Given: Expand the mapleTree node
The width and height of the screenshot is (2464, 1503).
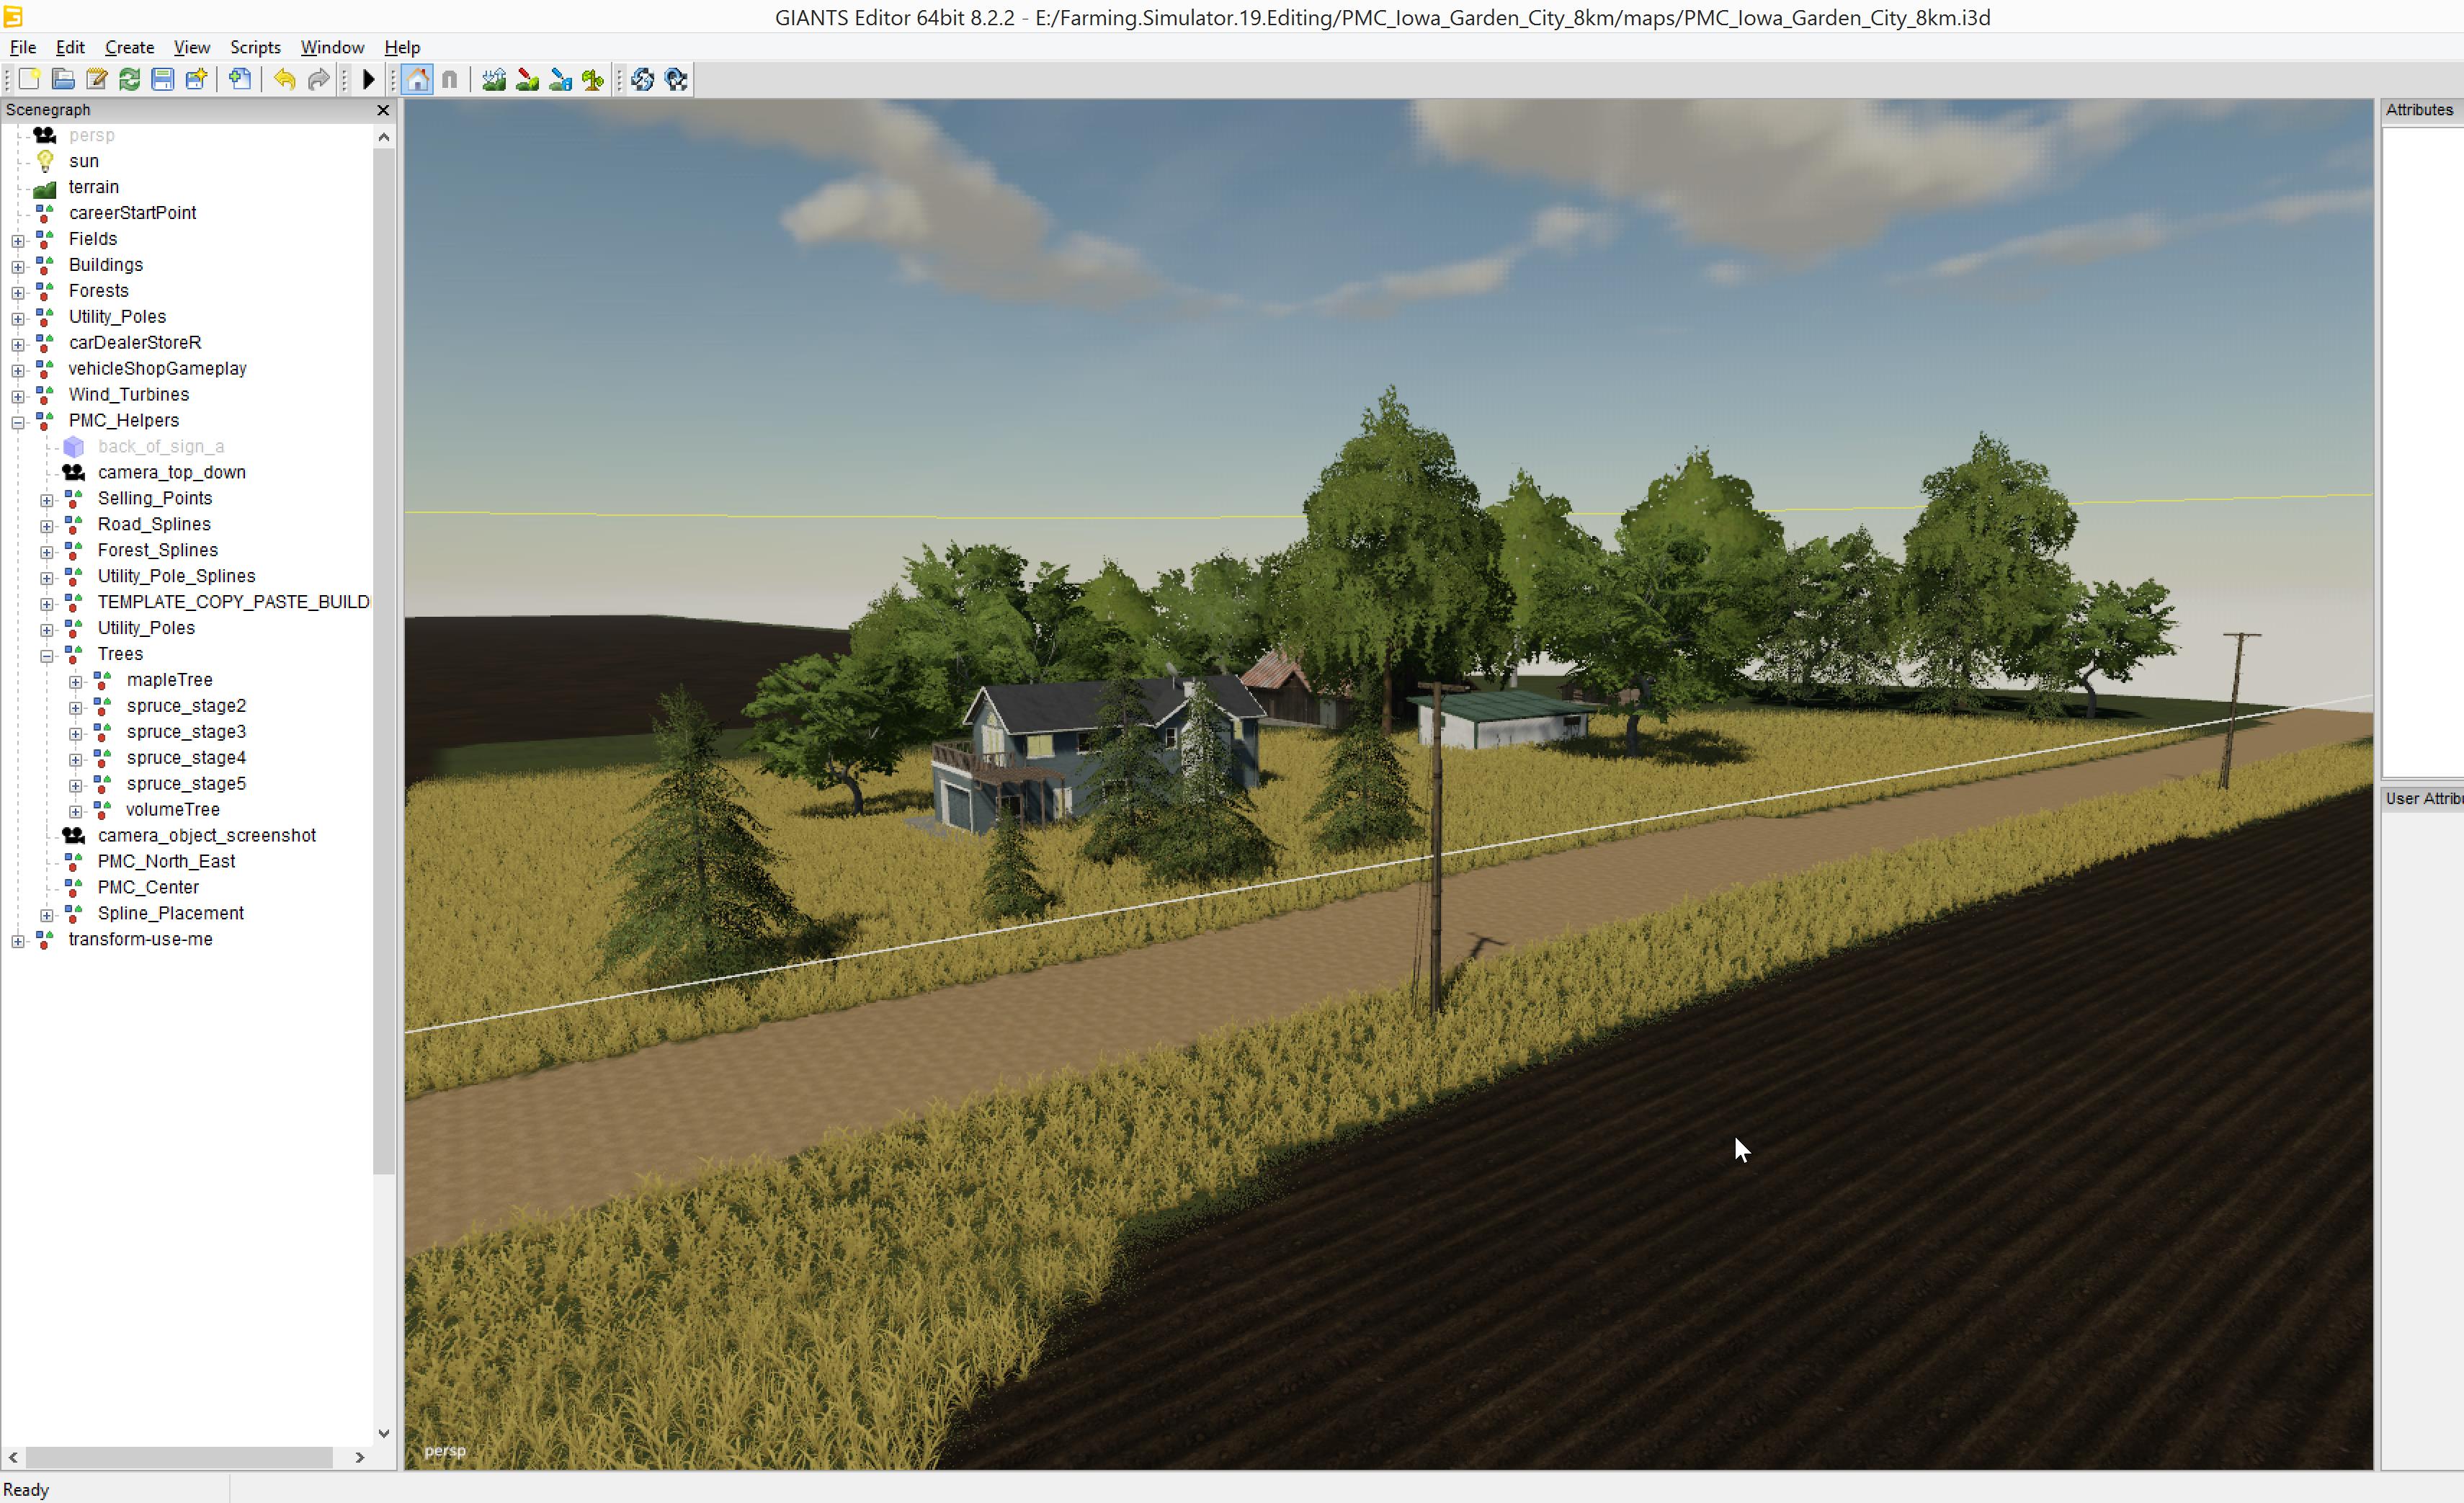Looking at the screenshot, I should pyautogui.click(x=76, y=682).
